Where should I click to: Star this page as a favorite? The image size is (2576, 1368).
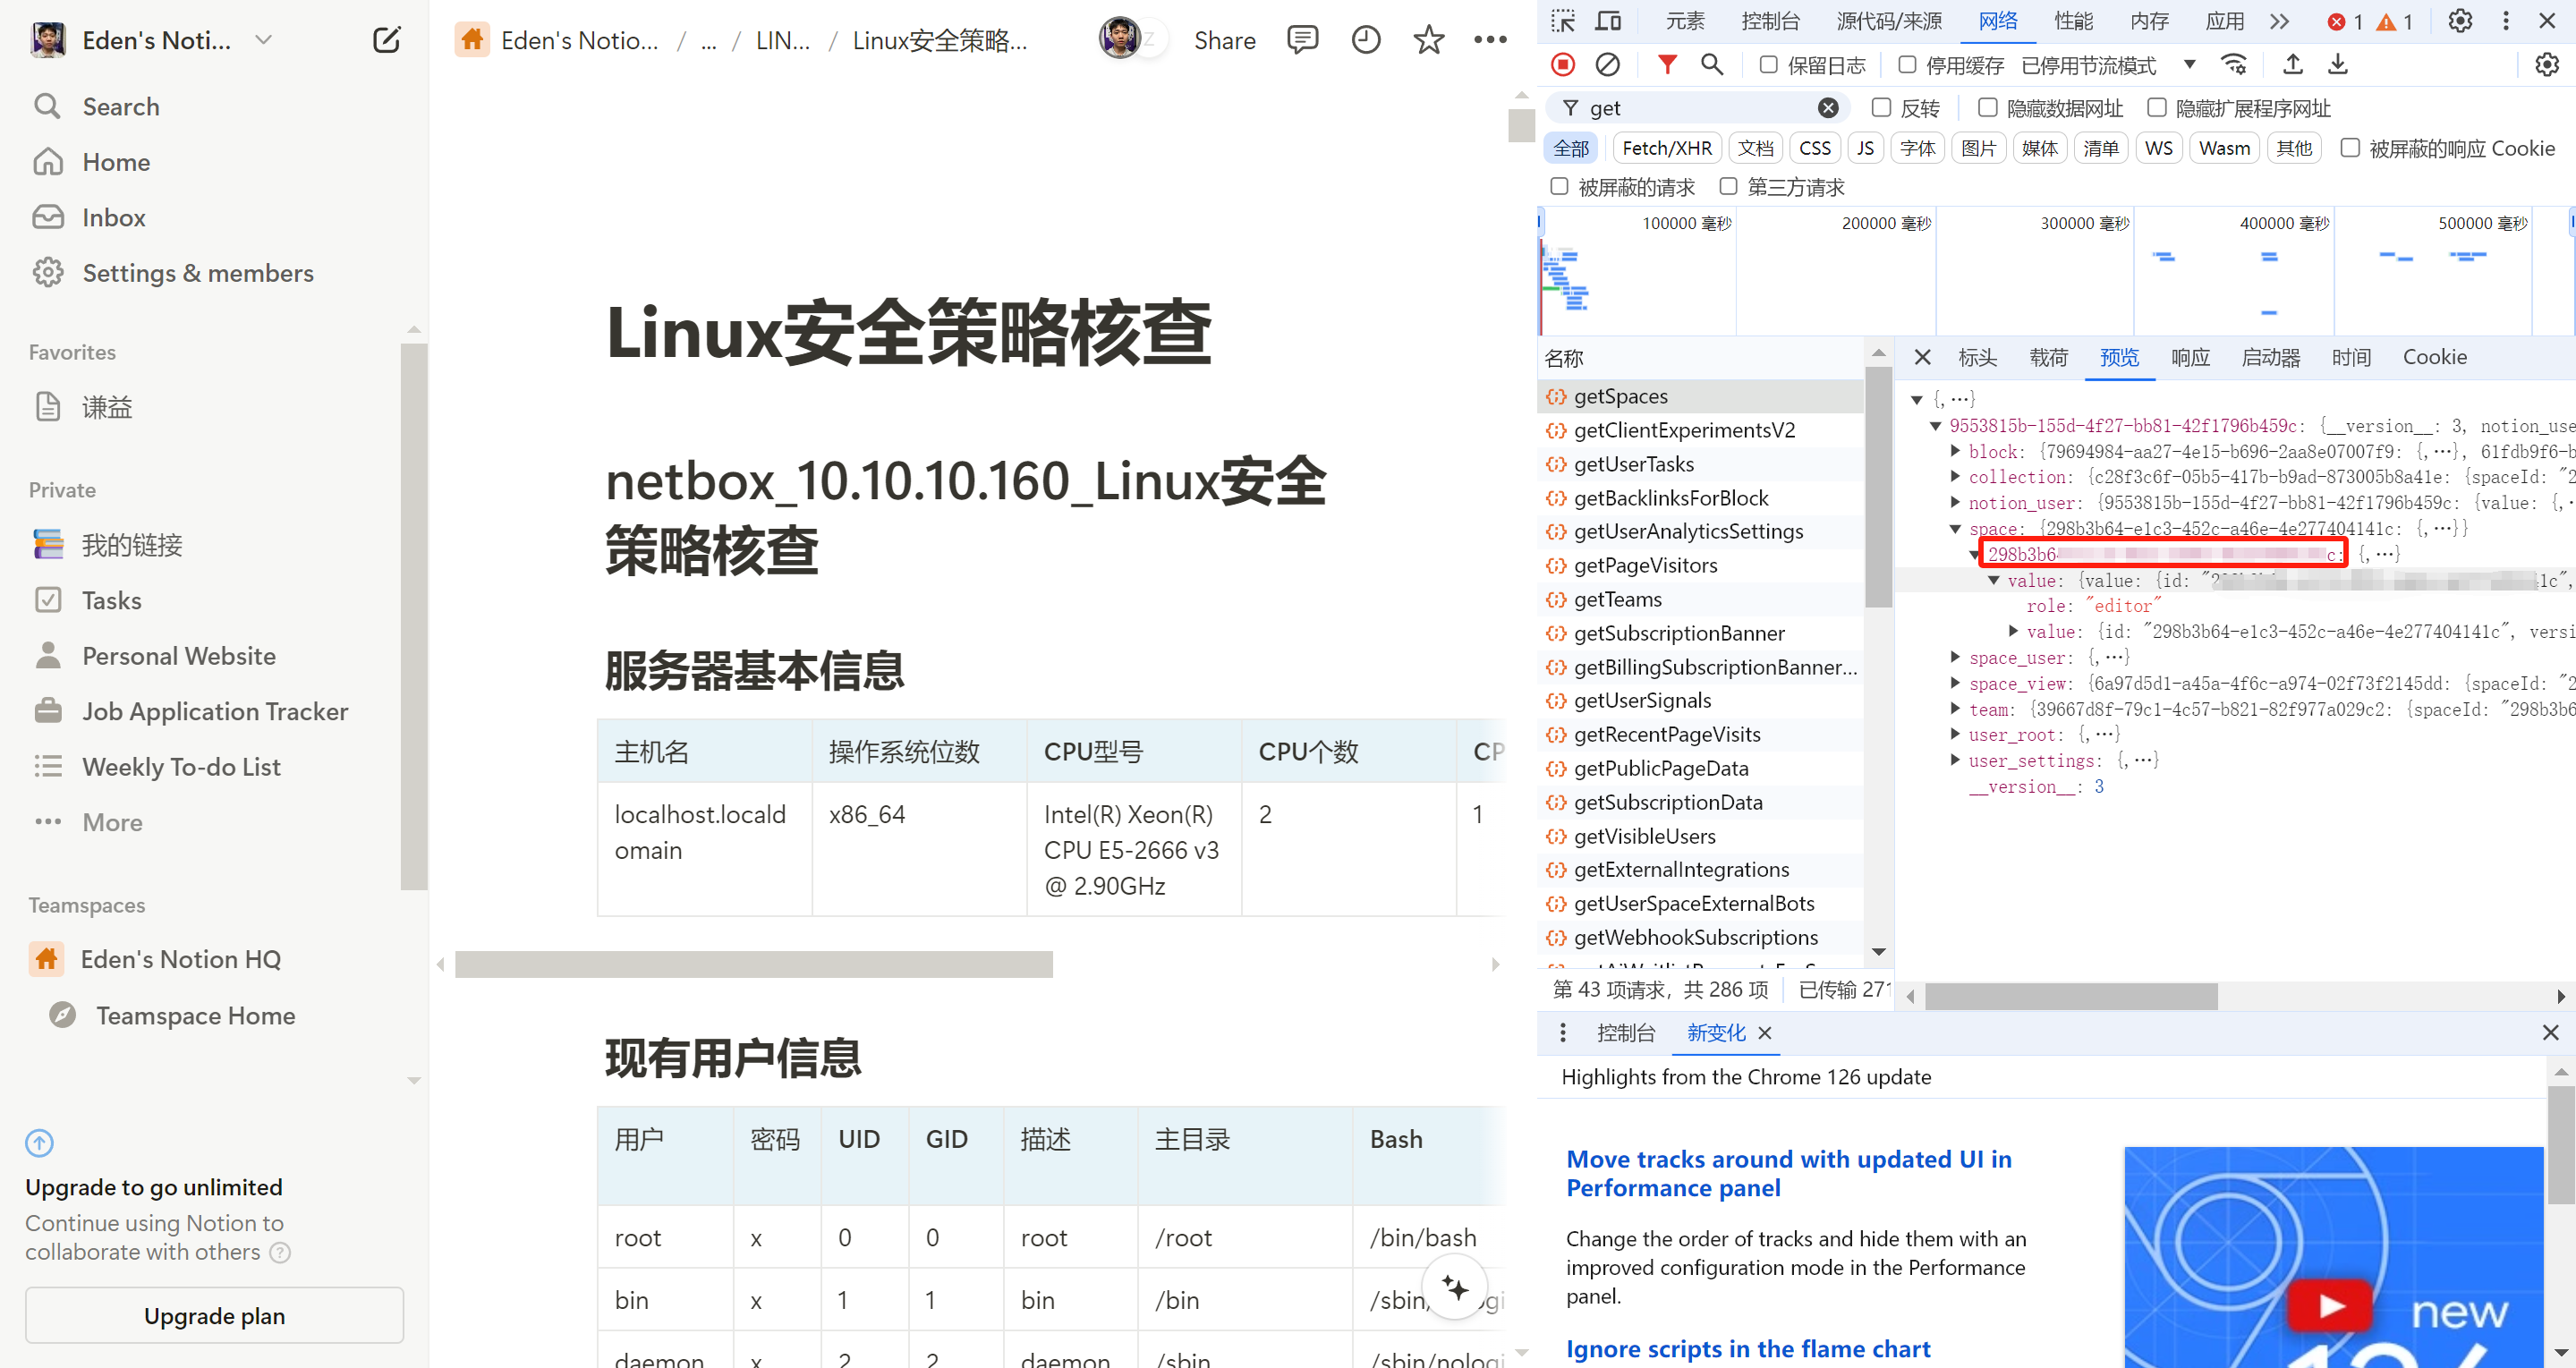coord(1428,40)
